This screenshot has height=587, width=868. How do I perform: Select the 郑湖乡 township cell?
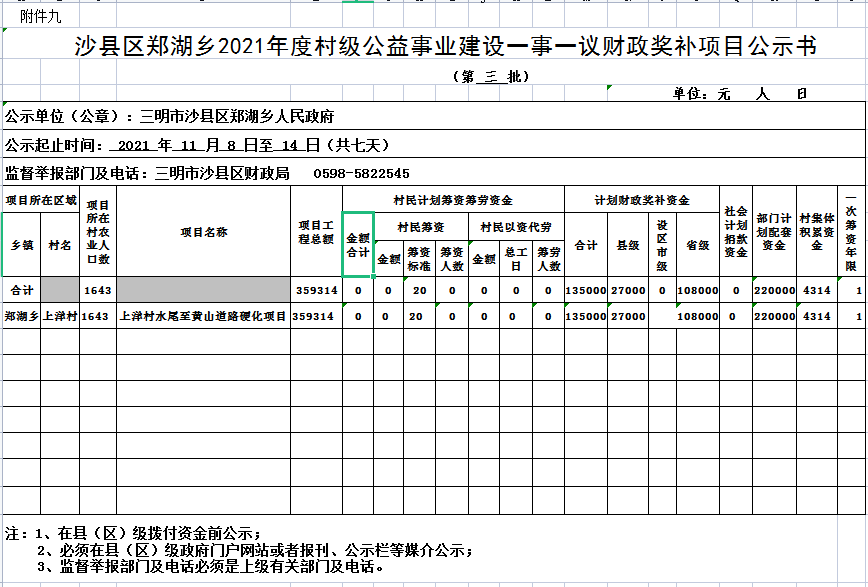[22, 316]
